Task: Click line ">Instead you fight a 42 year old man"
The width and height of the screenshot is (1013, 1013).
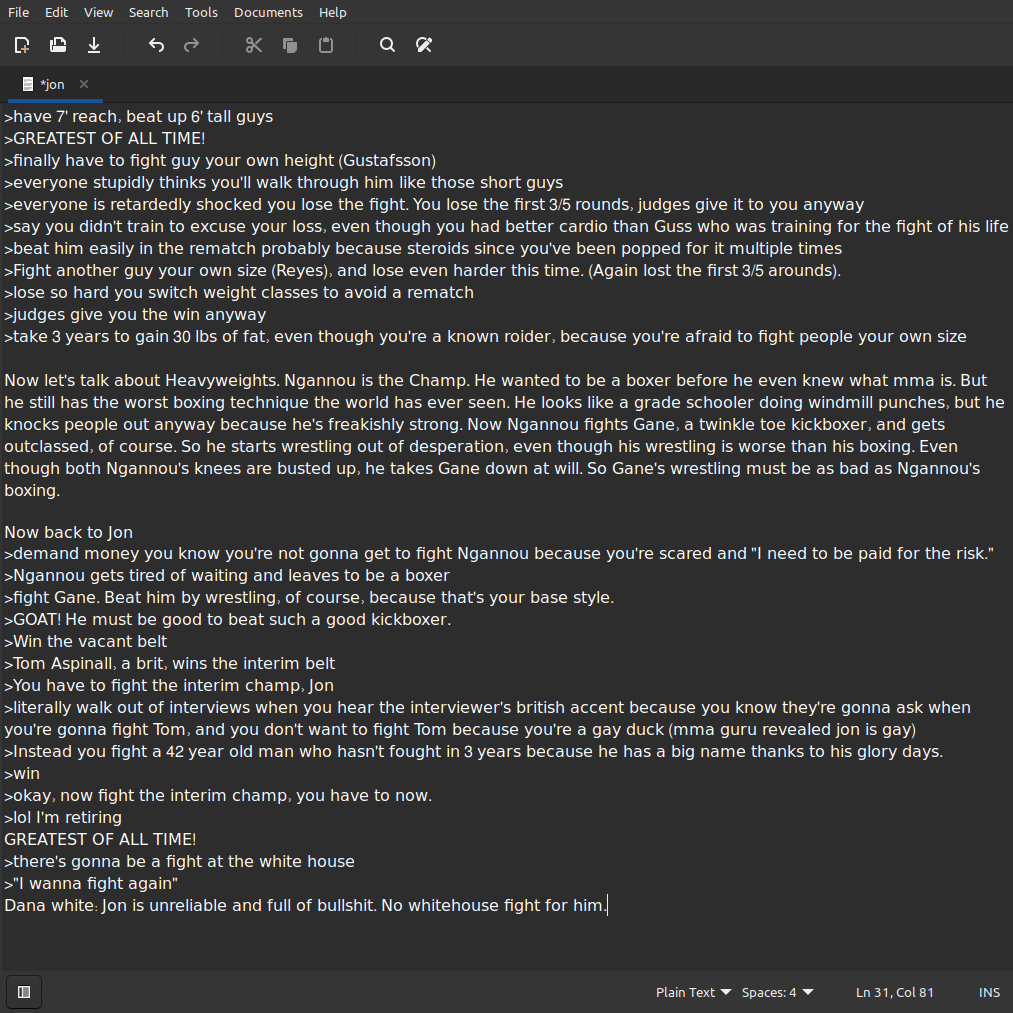Action: [474, 751]
